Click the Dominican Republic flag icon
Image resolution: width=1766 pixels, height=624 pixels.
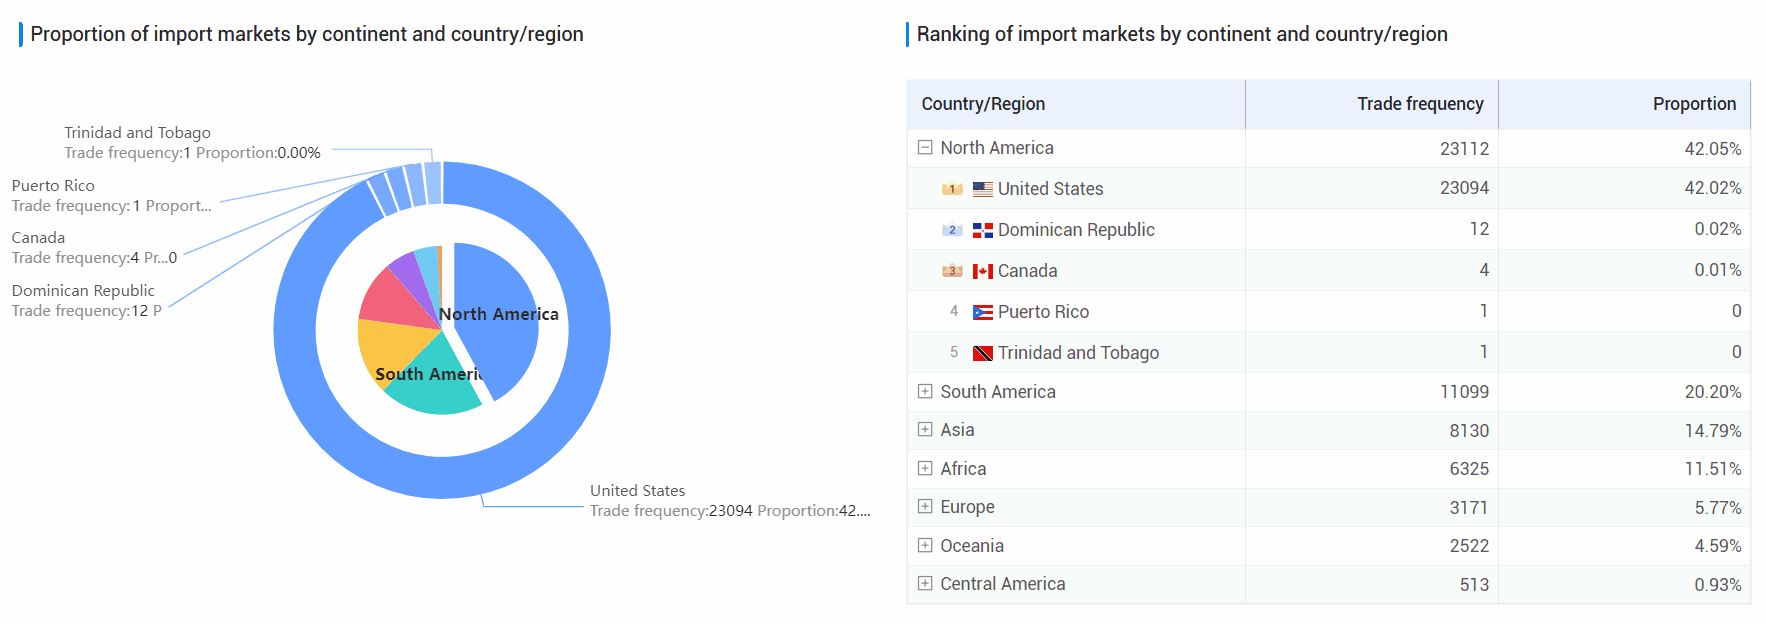[x=982, y=230]
